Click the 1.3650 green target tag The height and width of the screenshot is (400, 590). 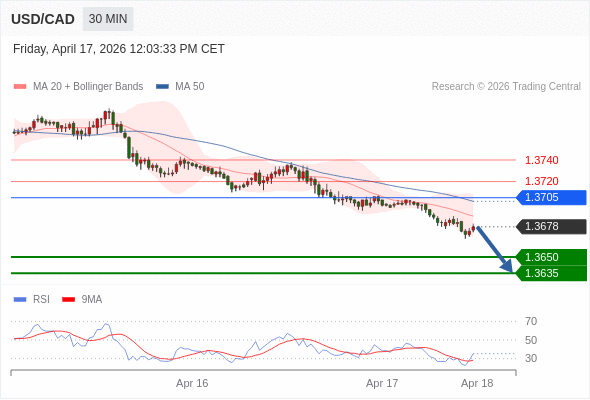(x=551, y=257)
